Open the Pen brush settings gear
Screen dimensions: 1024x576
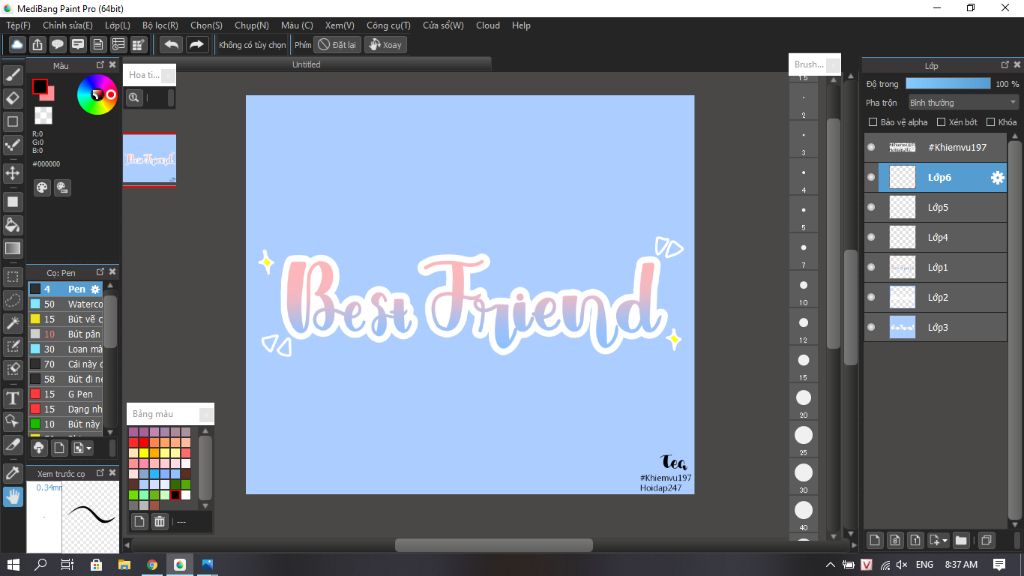click(95, 289)
